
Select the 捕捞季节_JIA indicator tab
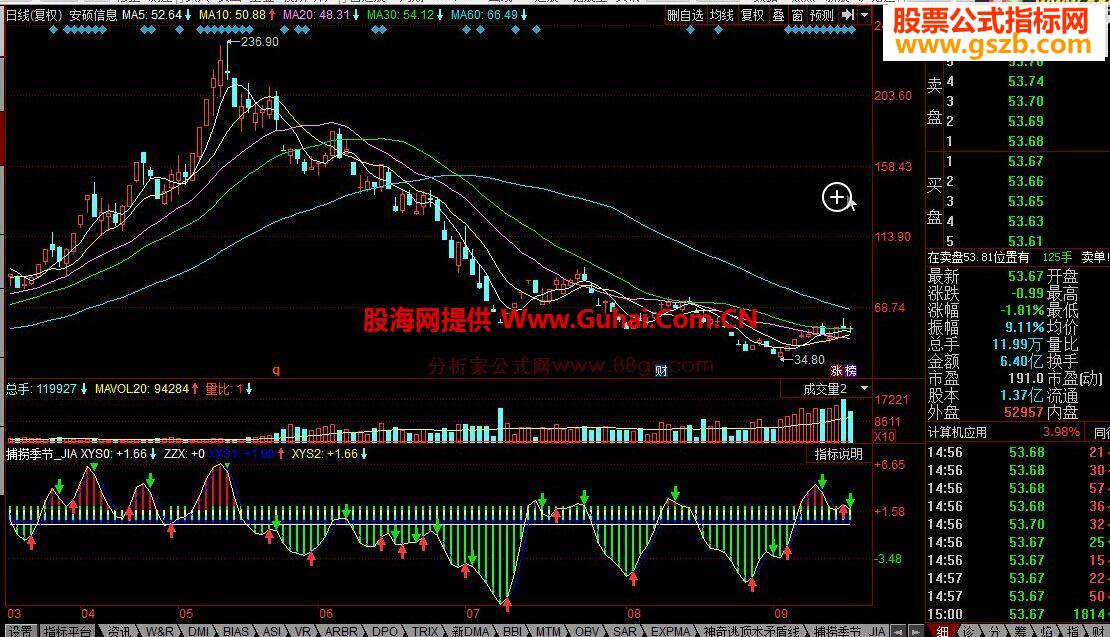click(849, 631)
